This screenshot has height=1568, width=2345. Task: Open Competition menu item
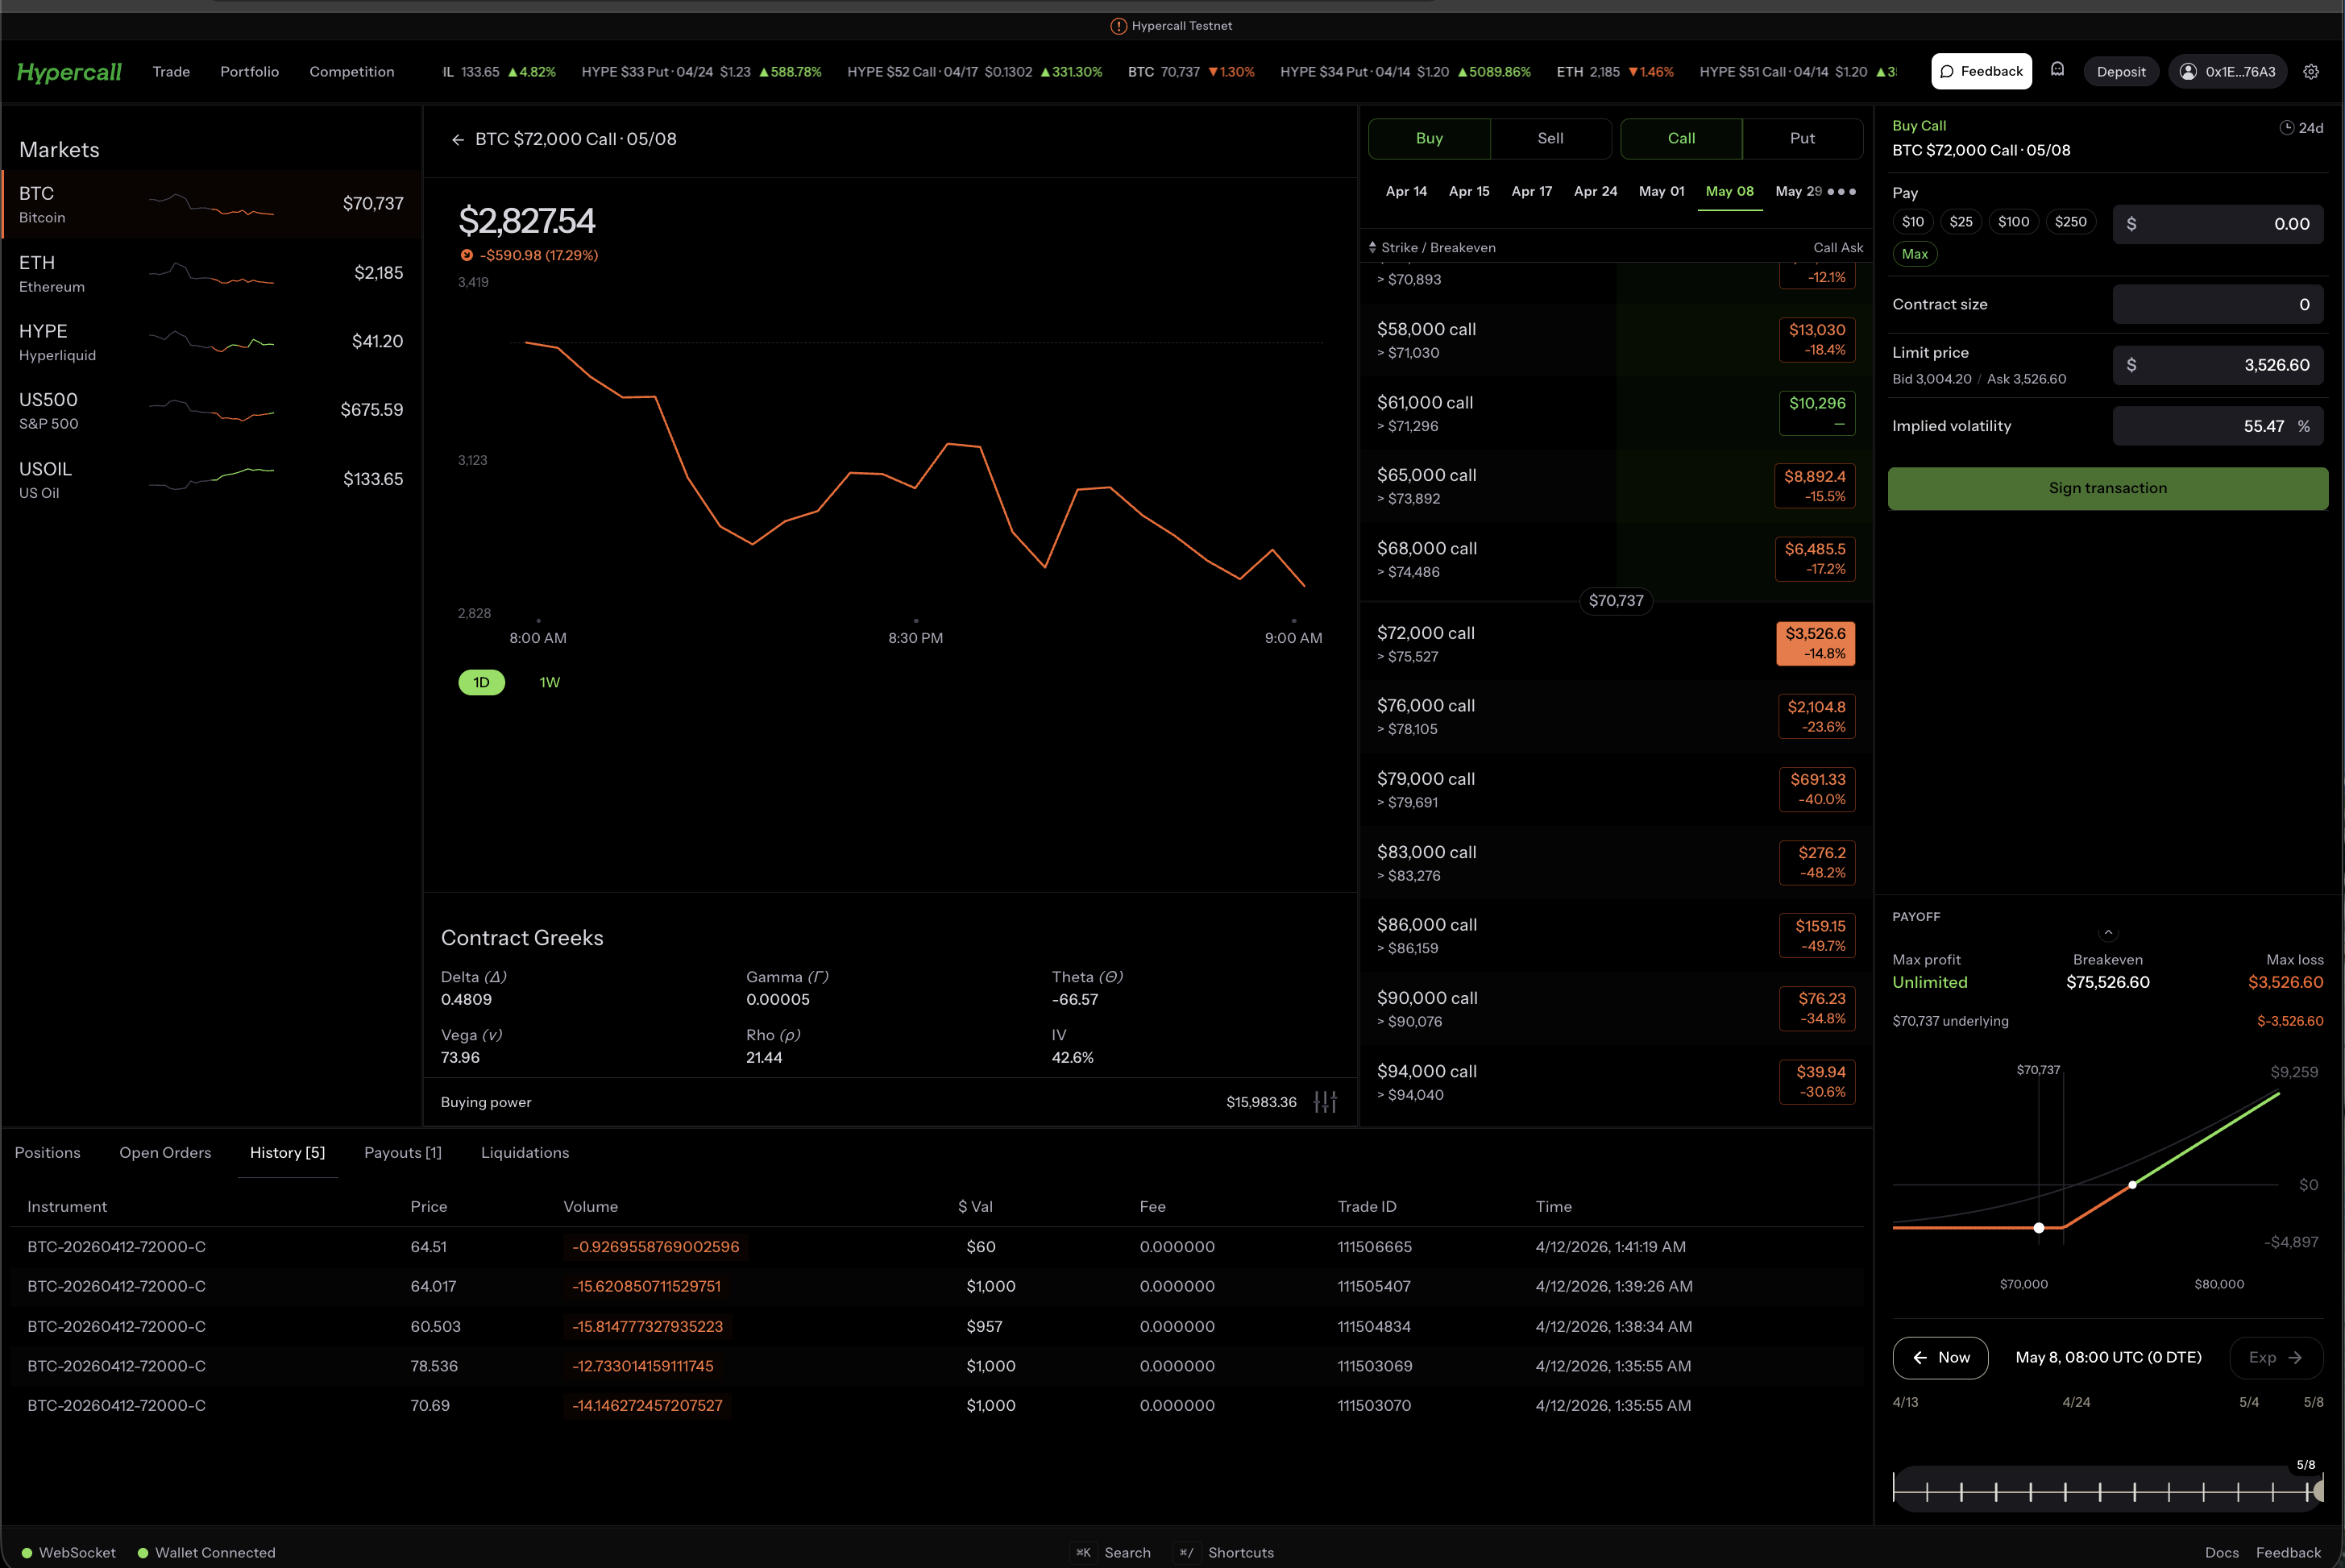pyautogui.click(x=351, y=72)
